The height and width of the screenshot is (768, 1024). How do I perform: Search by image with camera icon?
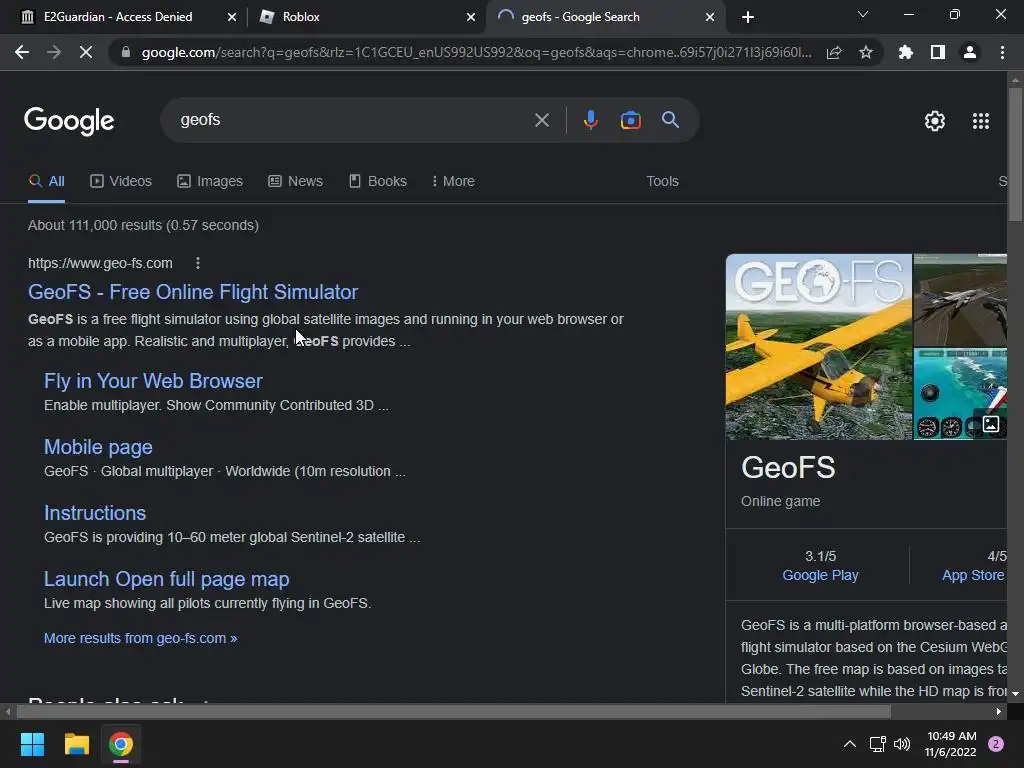[x=631, y=120]
